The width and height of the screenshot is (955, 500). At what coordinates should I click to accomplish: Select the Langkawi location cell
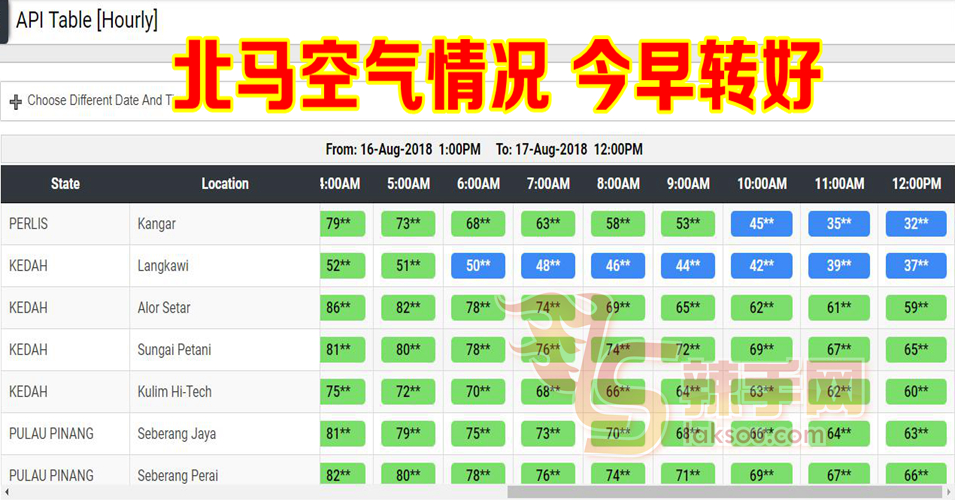tap(163, 266)
